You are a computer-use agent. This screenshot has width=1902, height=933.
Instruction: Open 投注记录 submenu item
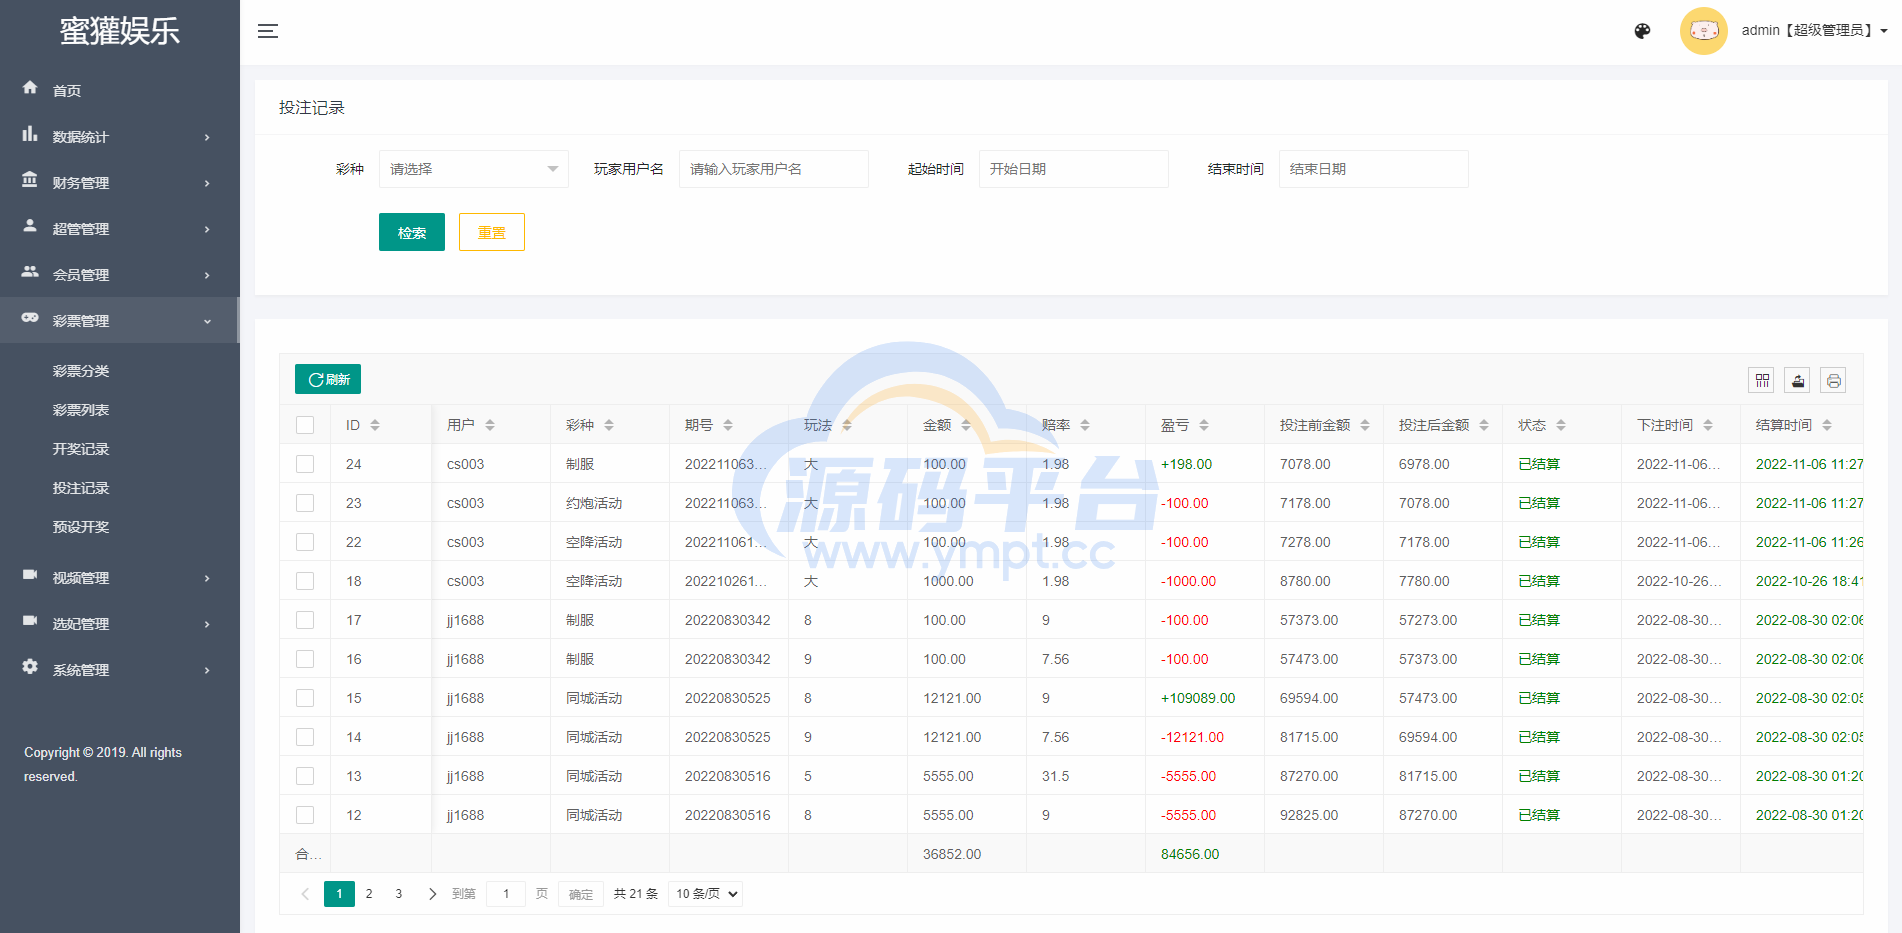pos(81,488)
